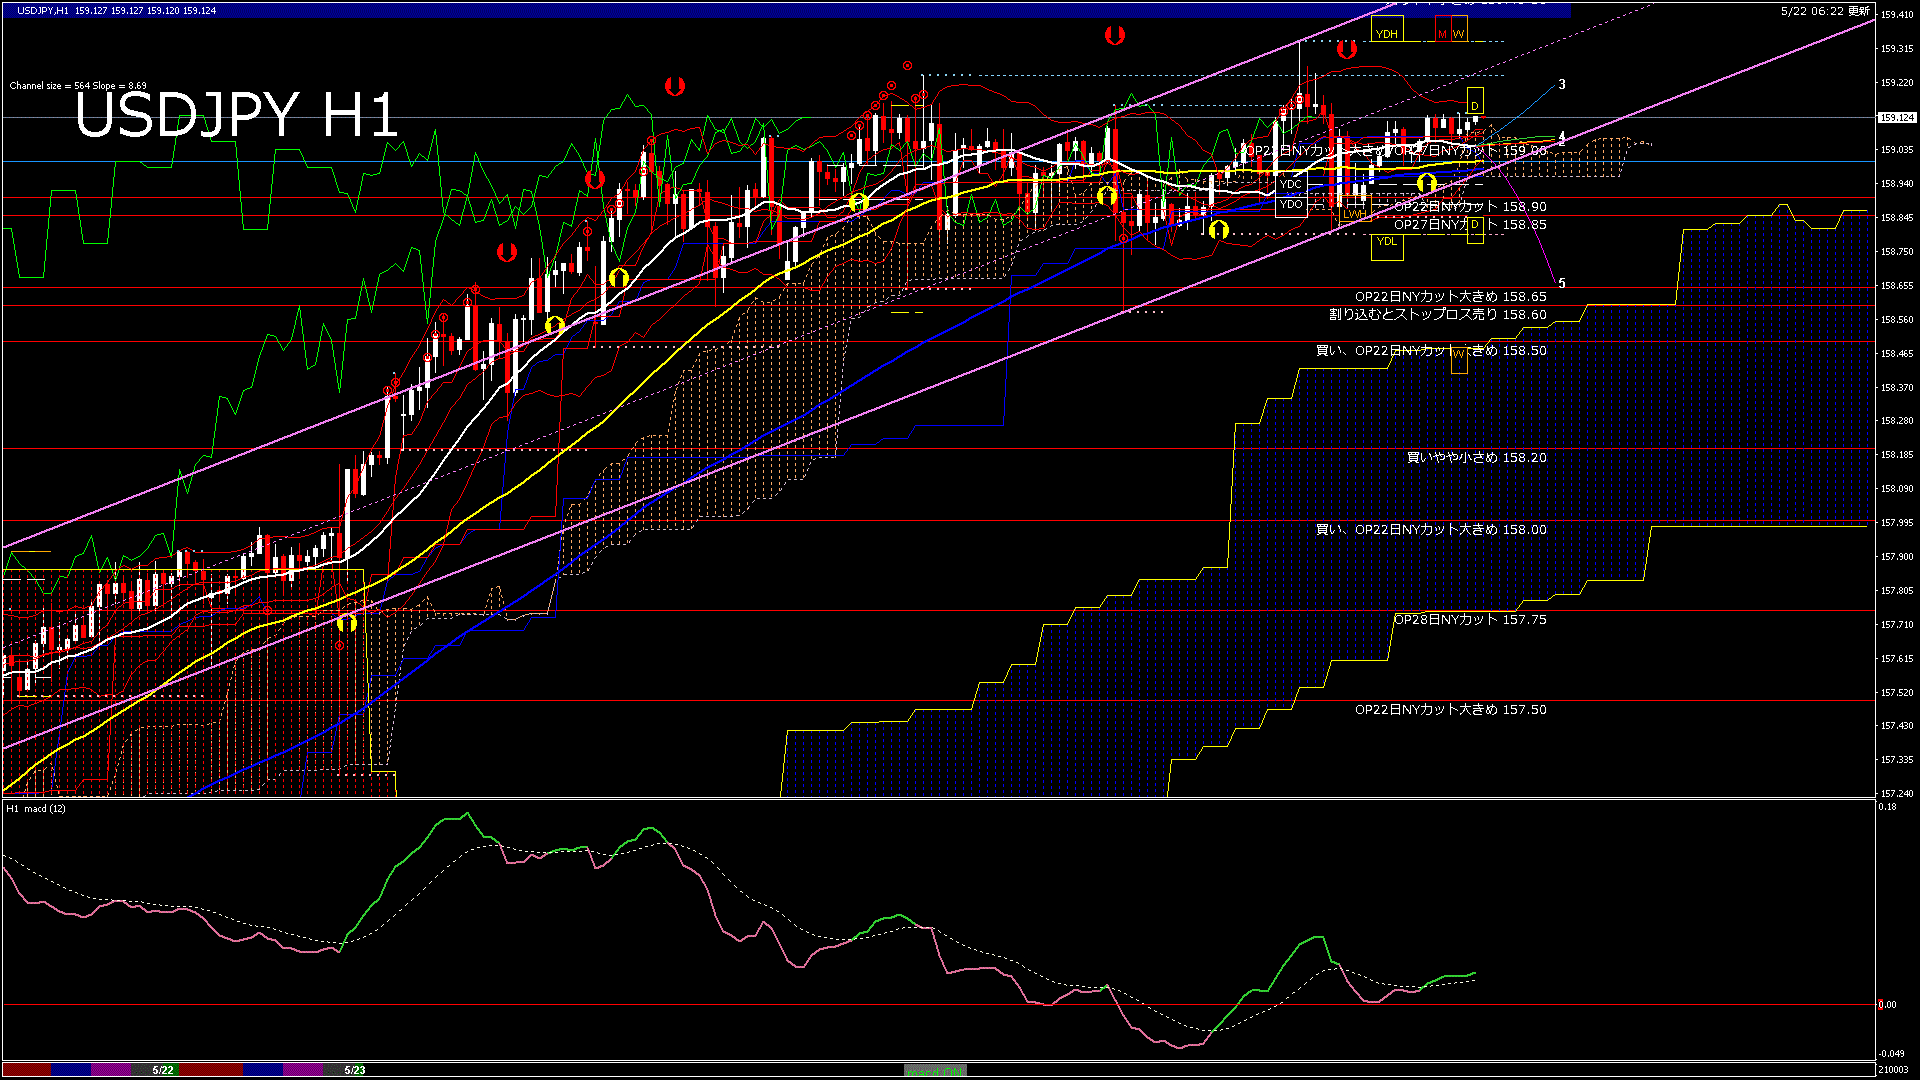Click the wave number 5 projection label
Image resolution: width=1920 pixels, height=1080 pixels.
coord(1562,284)
